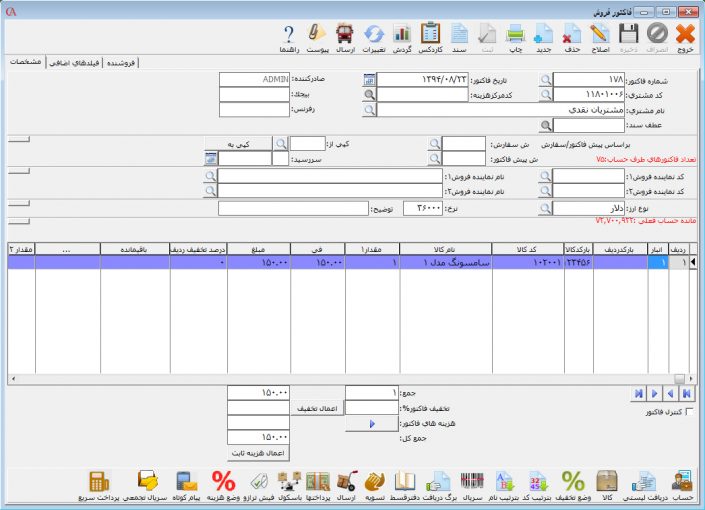
Task: Open customer code lookup magnifier
Action: click(545, 94)
